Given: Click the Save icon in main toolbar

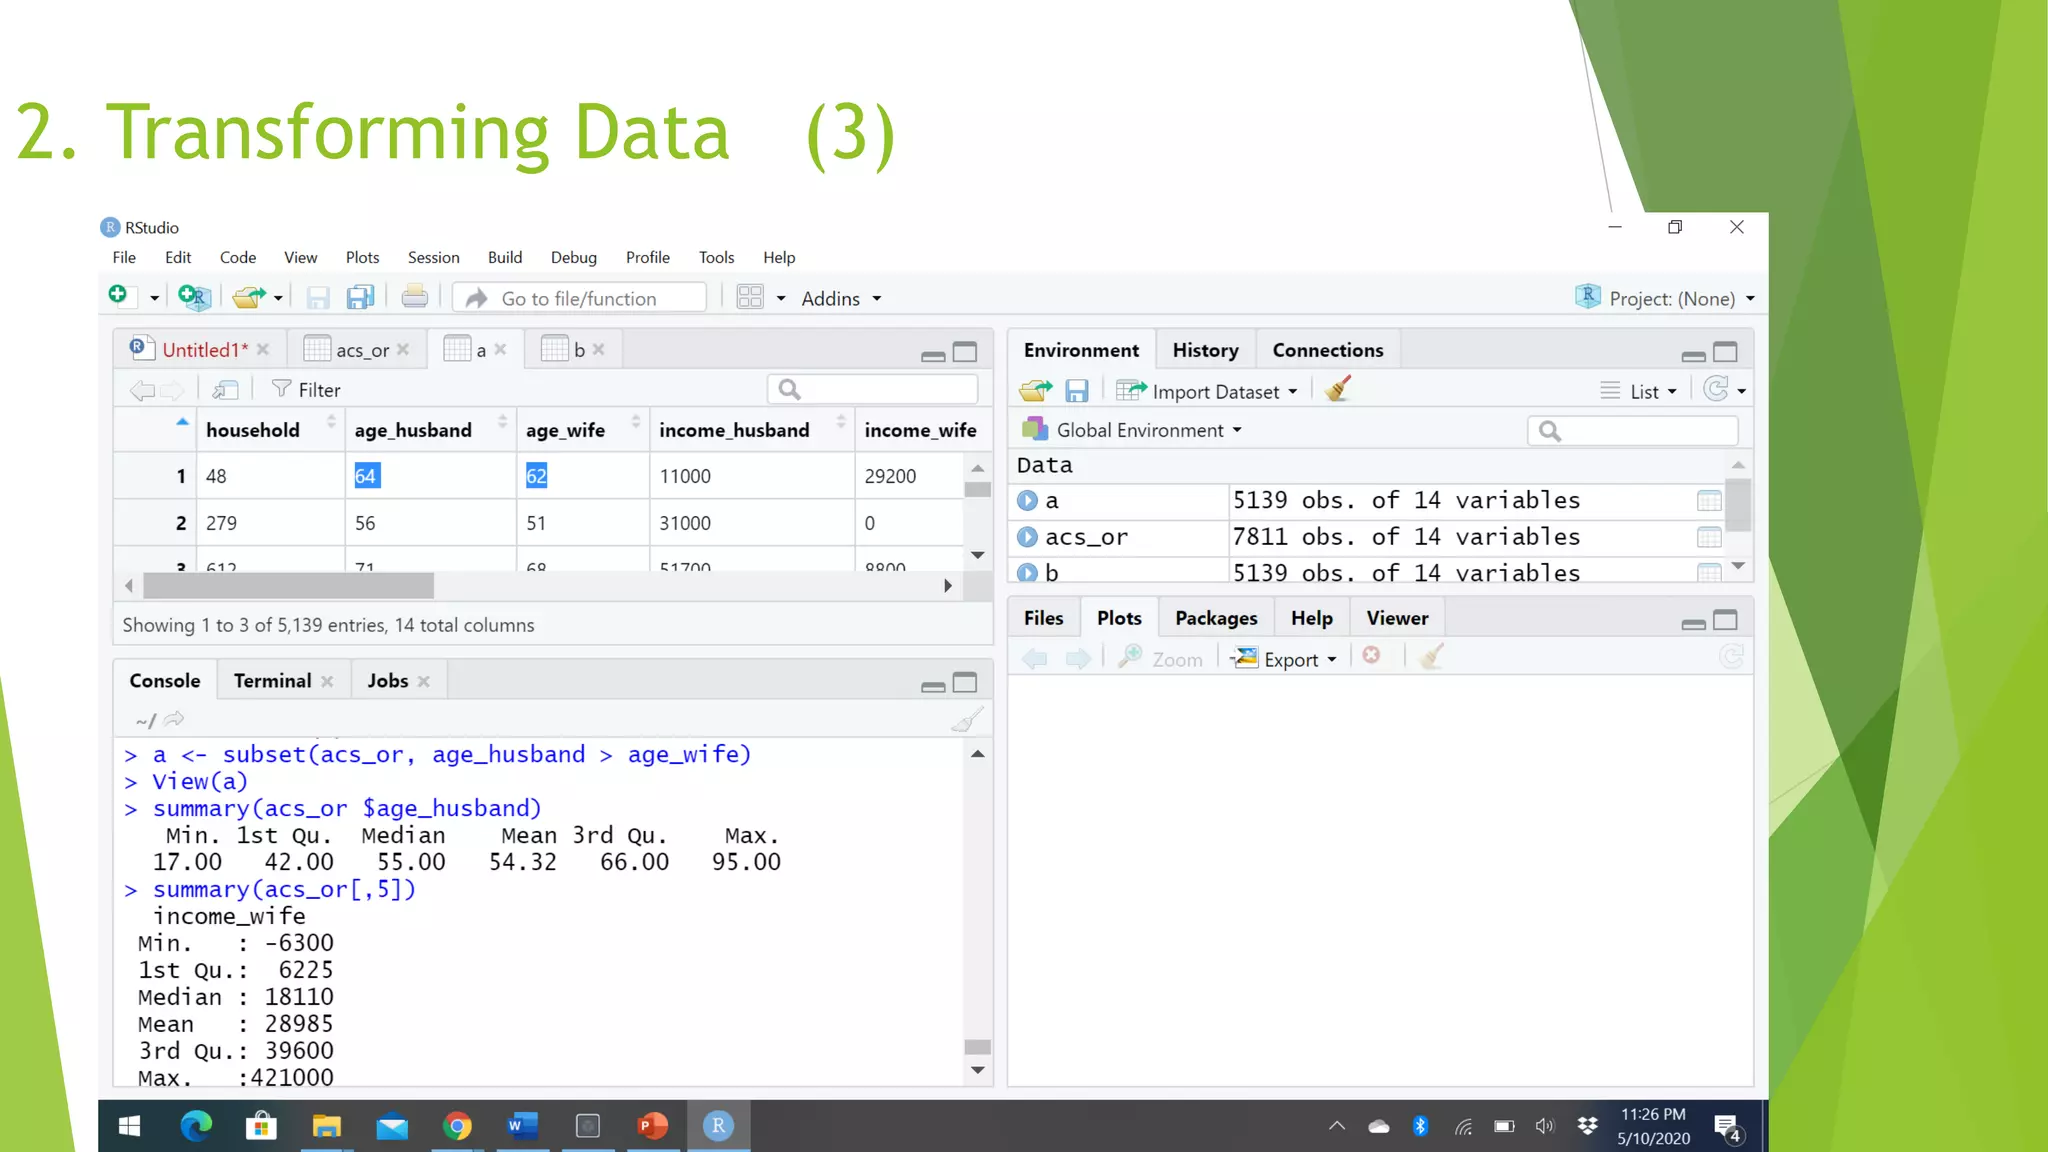Looking at the screenshot, I should [318, 298].
